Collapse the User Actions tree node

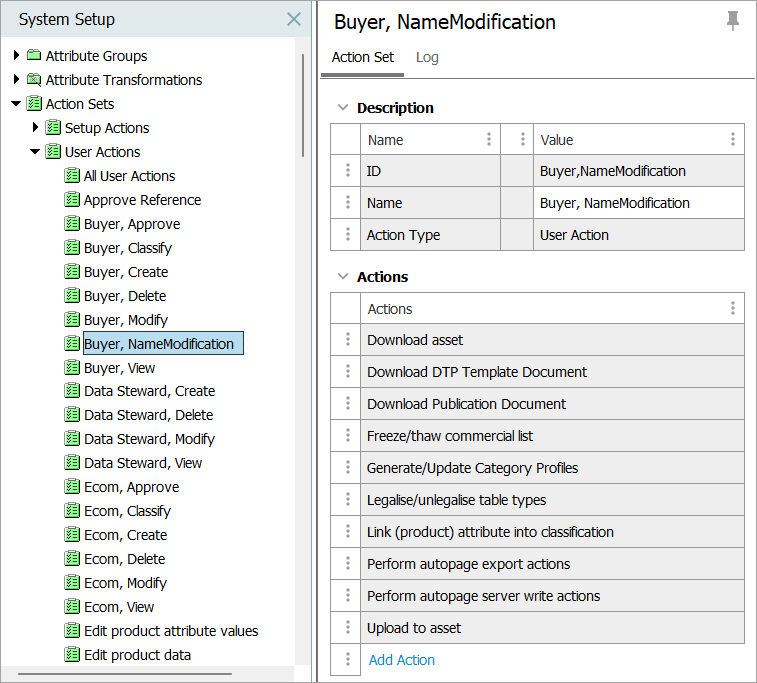35,152
